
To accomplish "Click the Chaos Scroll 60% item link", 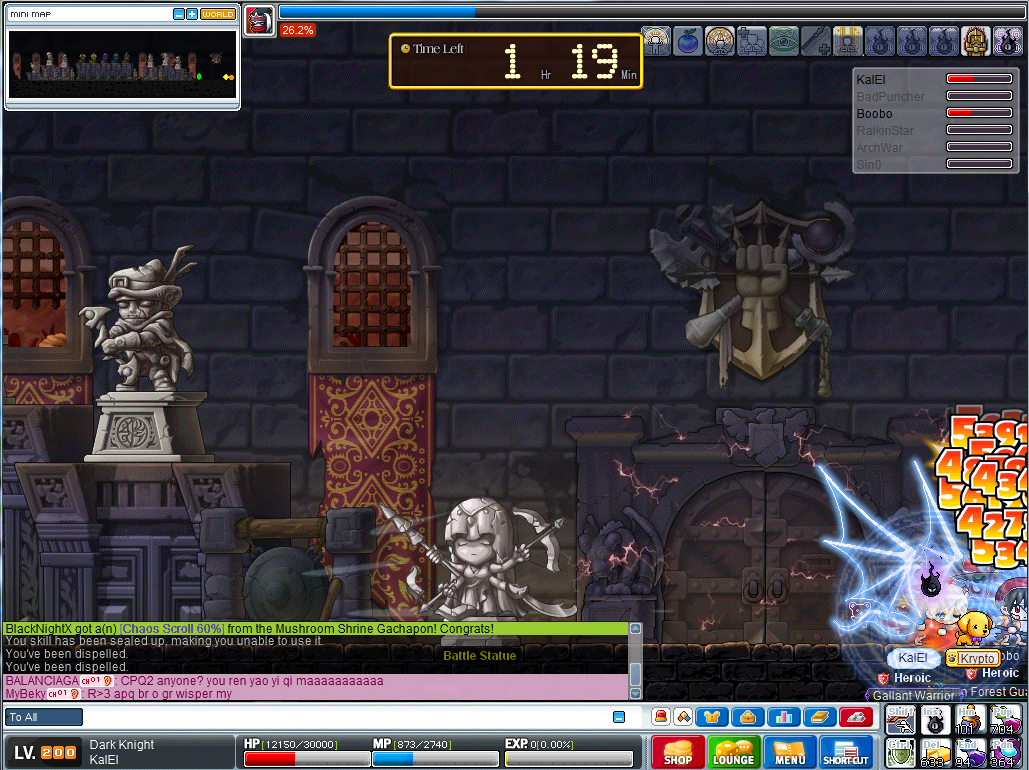I will point(173,629).
